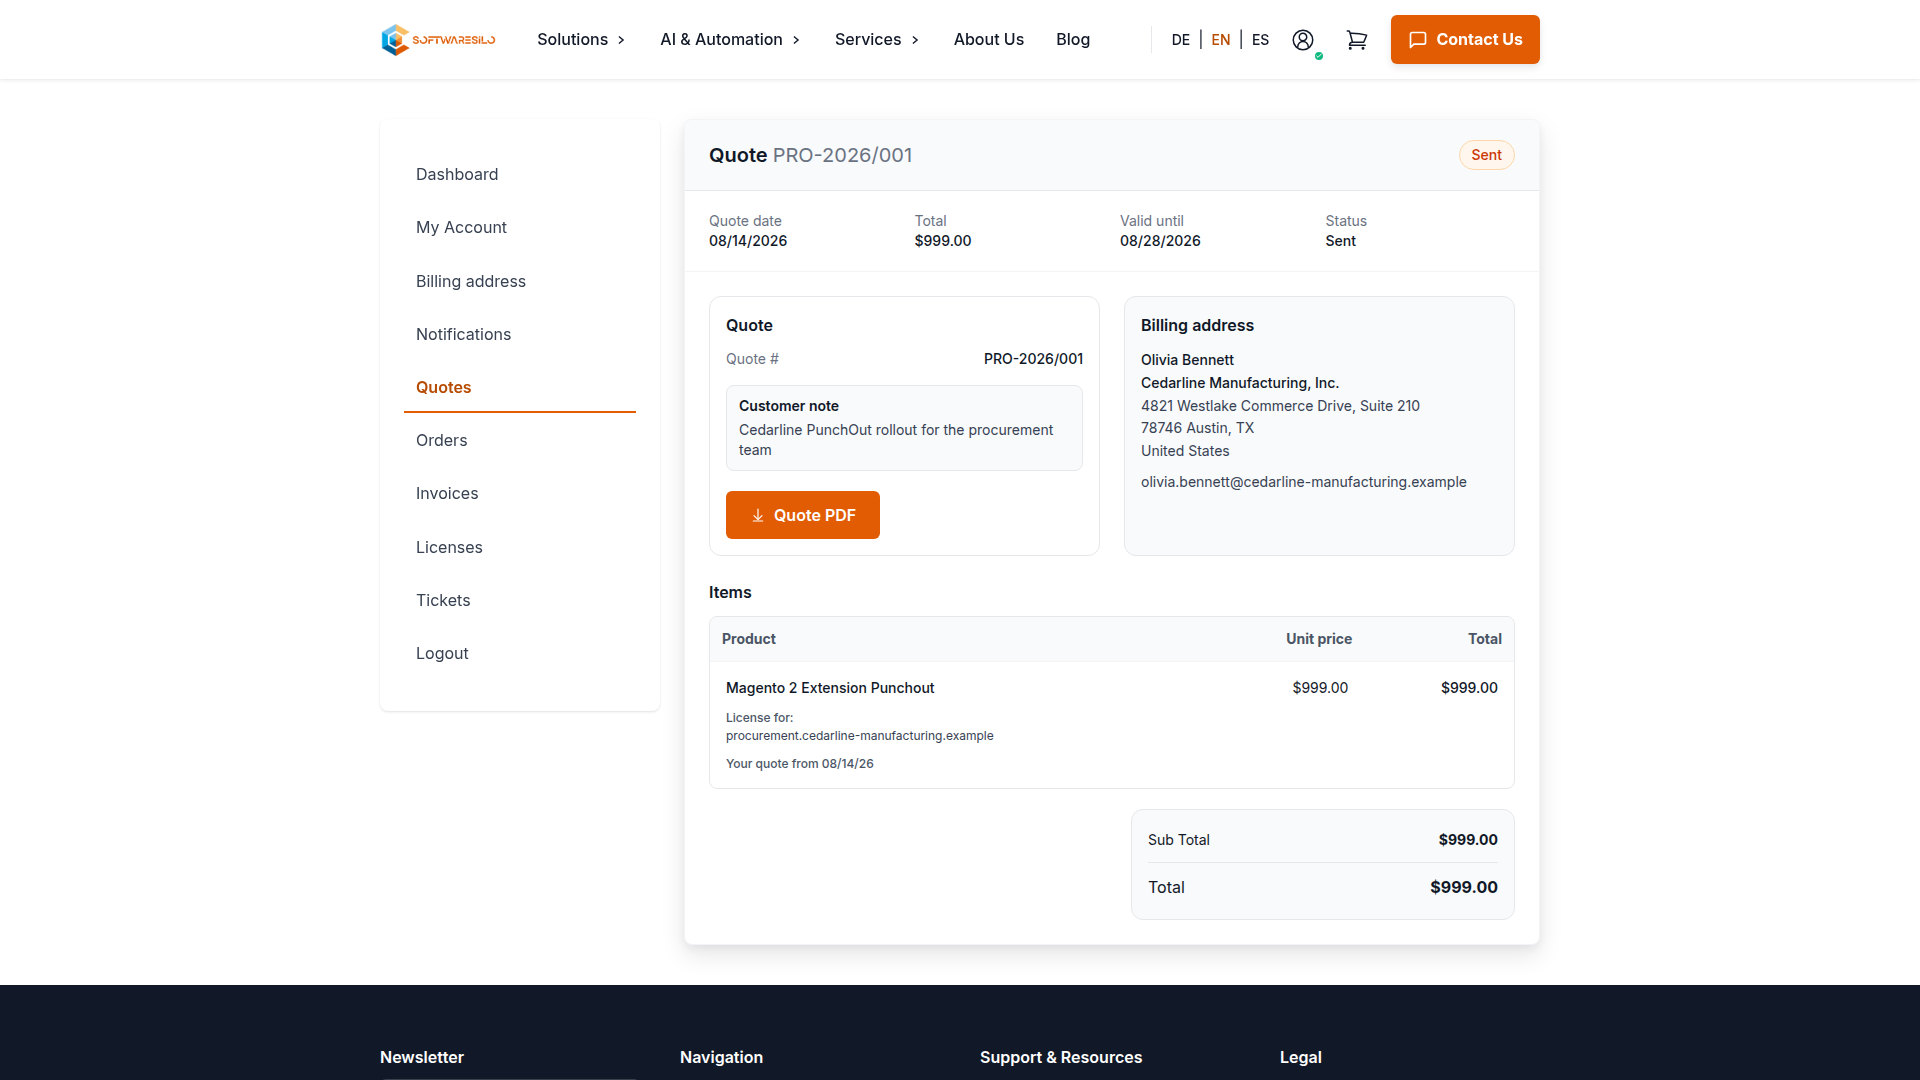Open the user account icon
This screenshot has height=1080, width=1920.
click(1303, 40)
